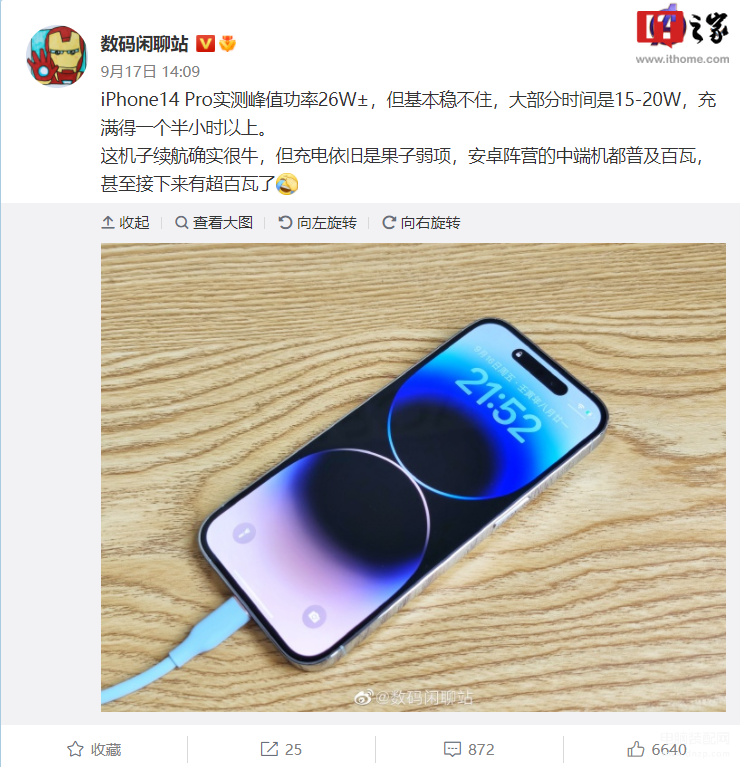Click the golden membership crown badge
The image size is (740, 767).
point(227,44)
